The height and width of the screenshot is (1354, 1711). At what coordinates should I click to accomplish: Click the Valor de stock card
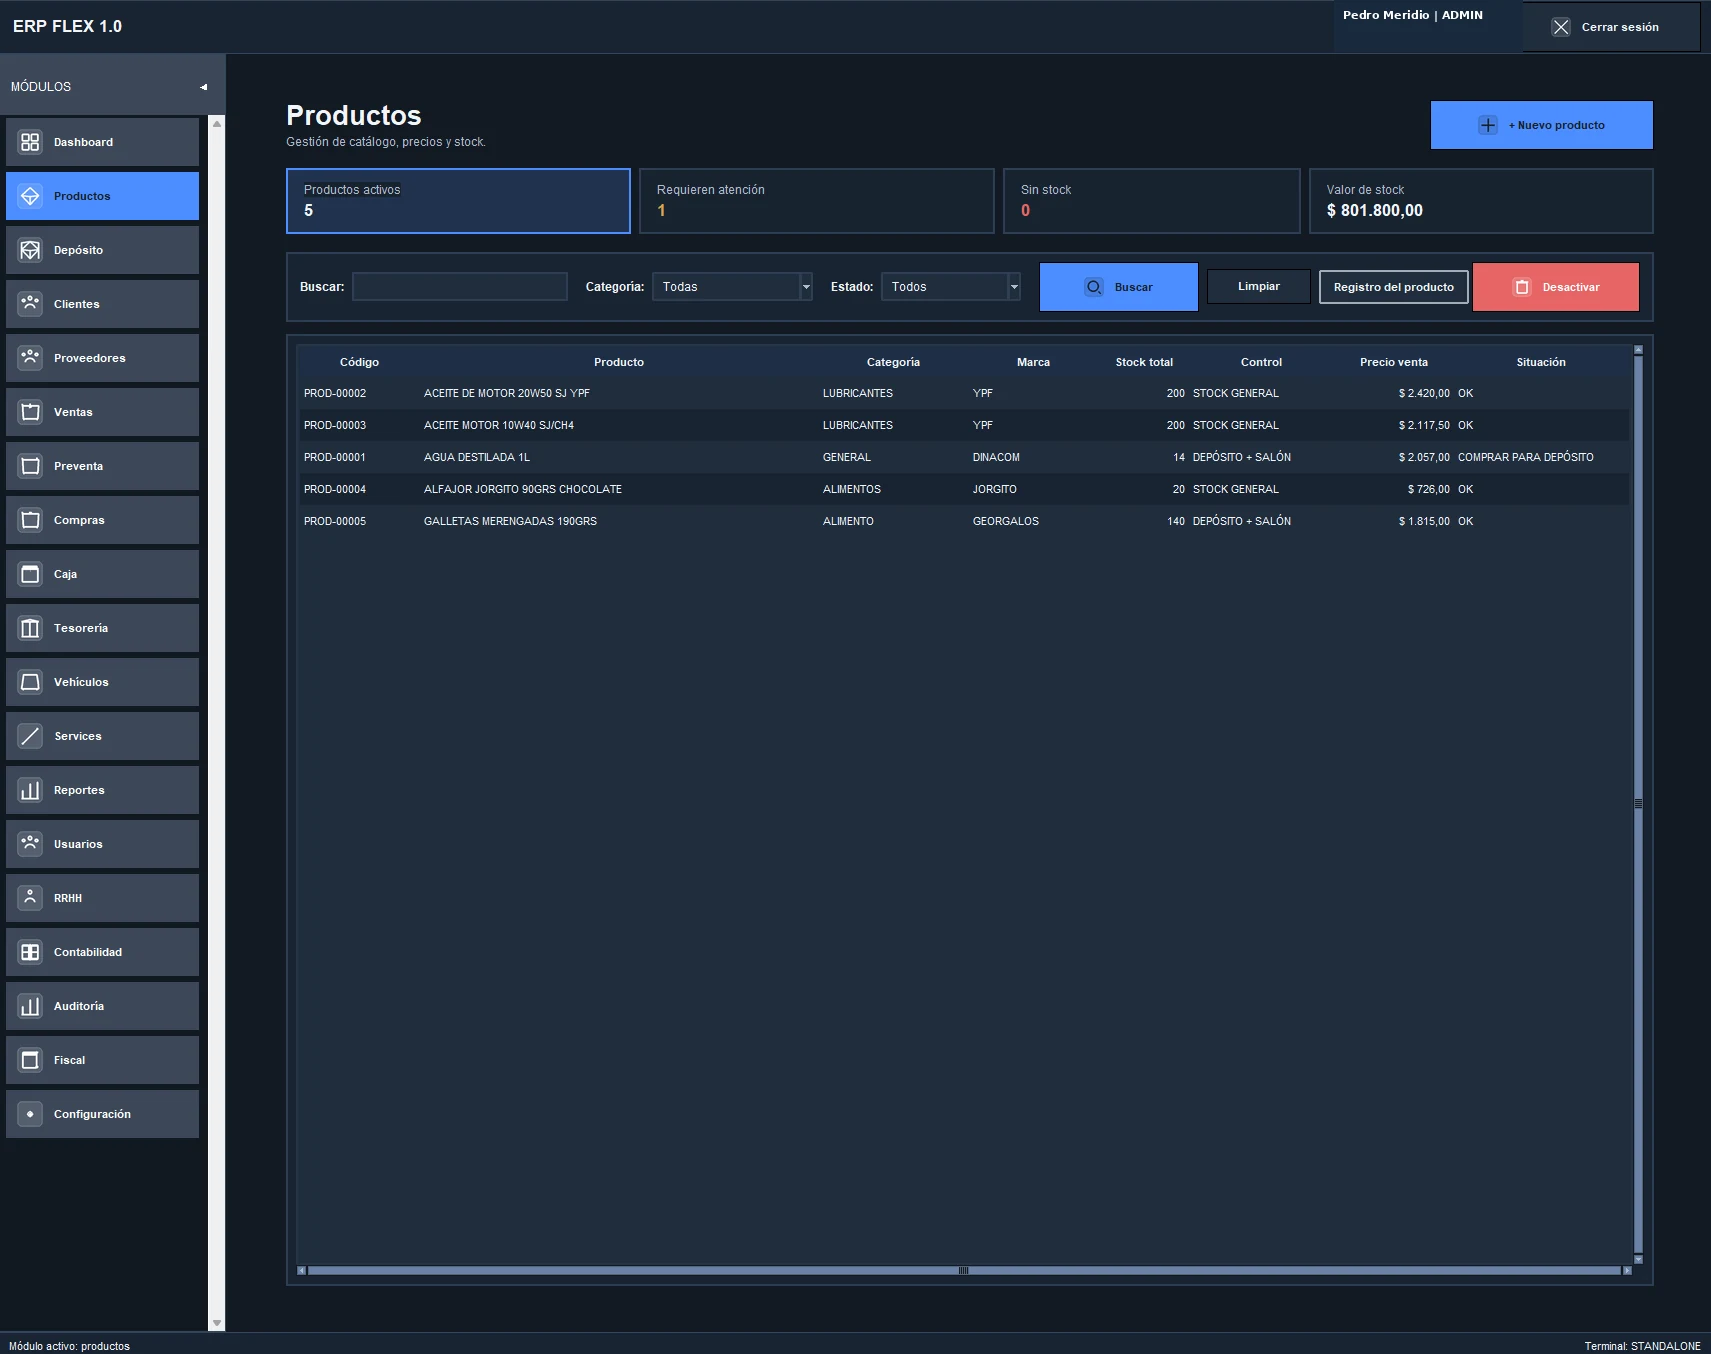pos(1481,201)
